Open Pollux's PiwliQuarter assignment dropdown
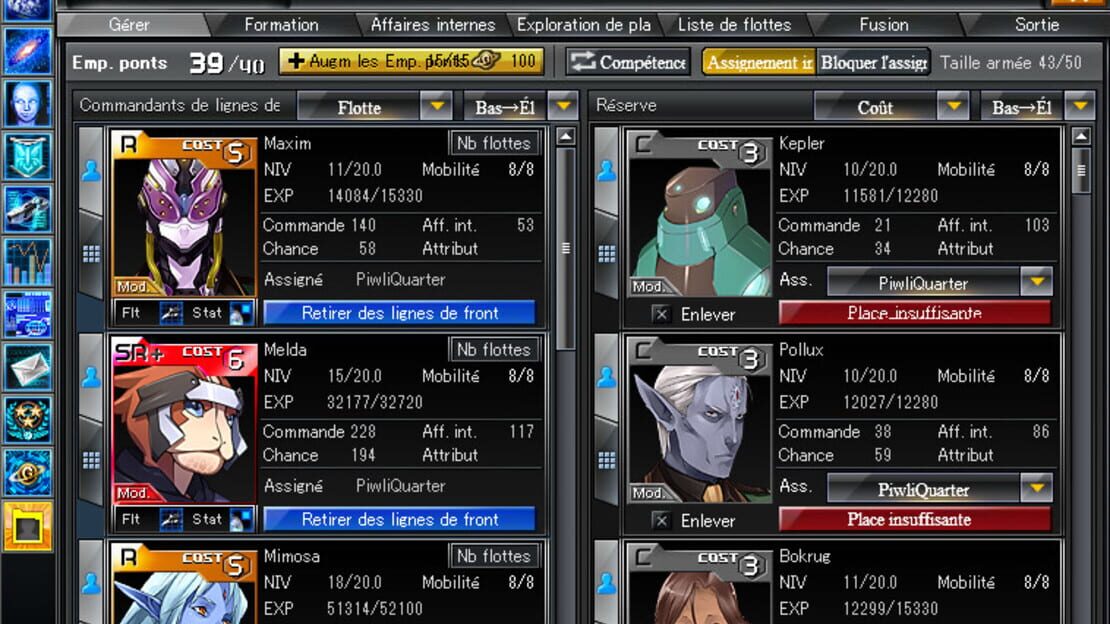The width and height of the screenshot is (1110, 624). click(940, 489)
